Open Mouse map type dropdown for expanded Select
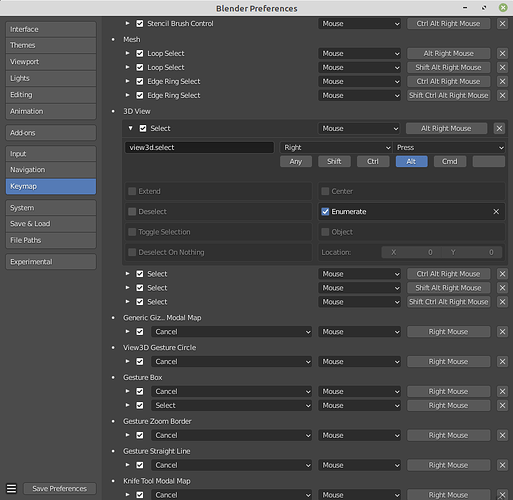The width and height of the screenshot is (513, 500). click(359, 128)
